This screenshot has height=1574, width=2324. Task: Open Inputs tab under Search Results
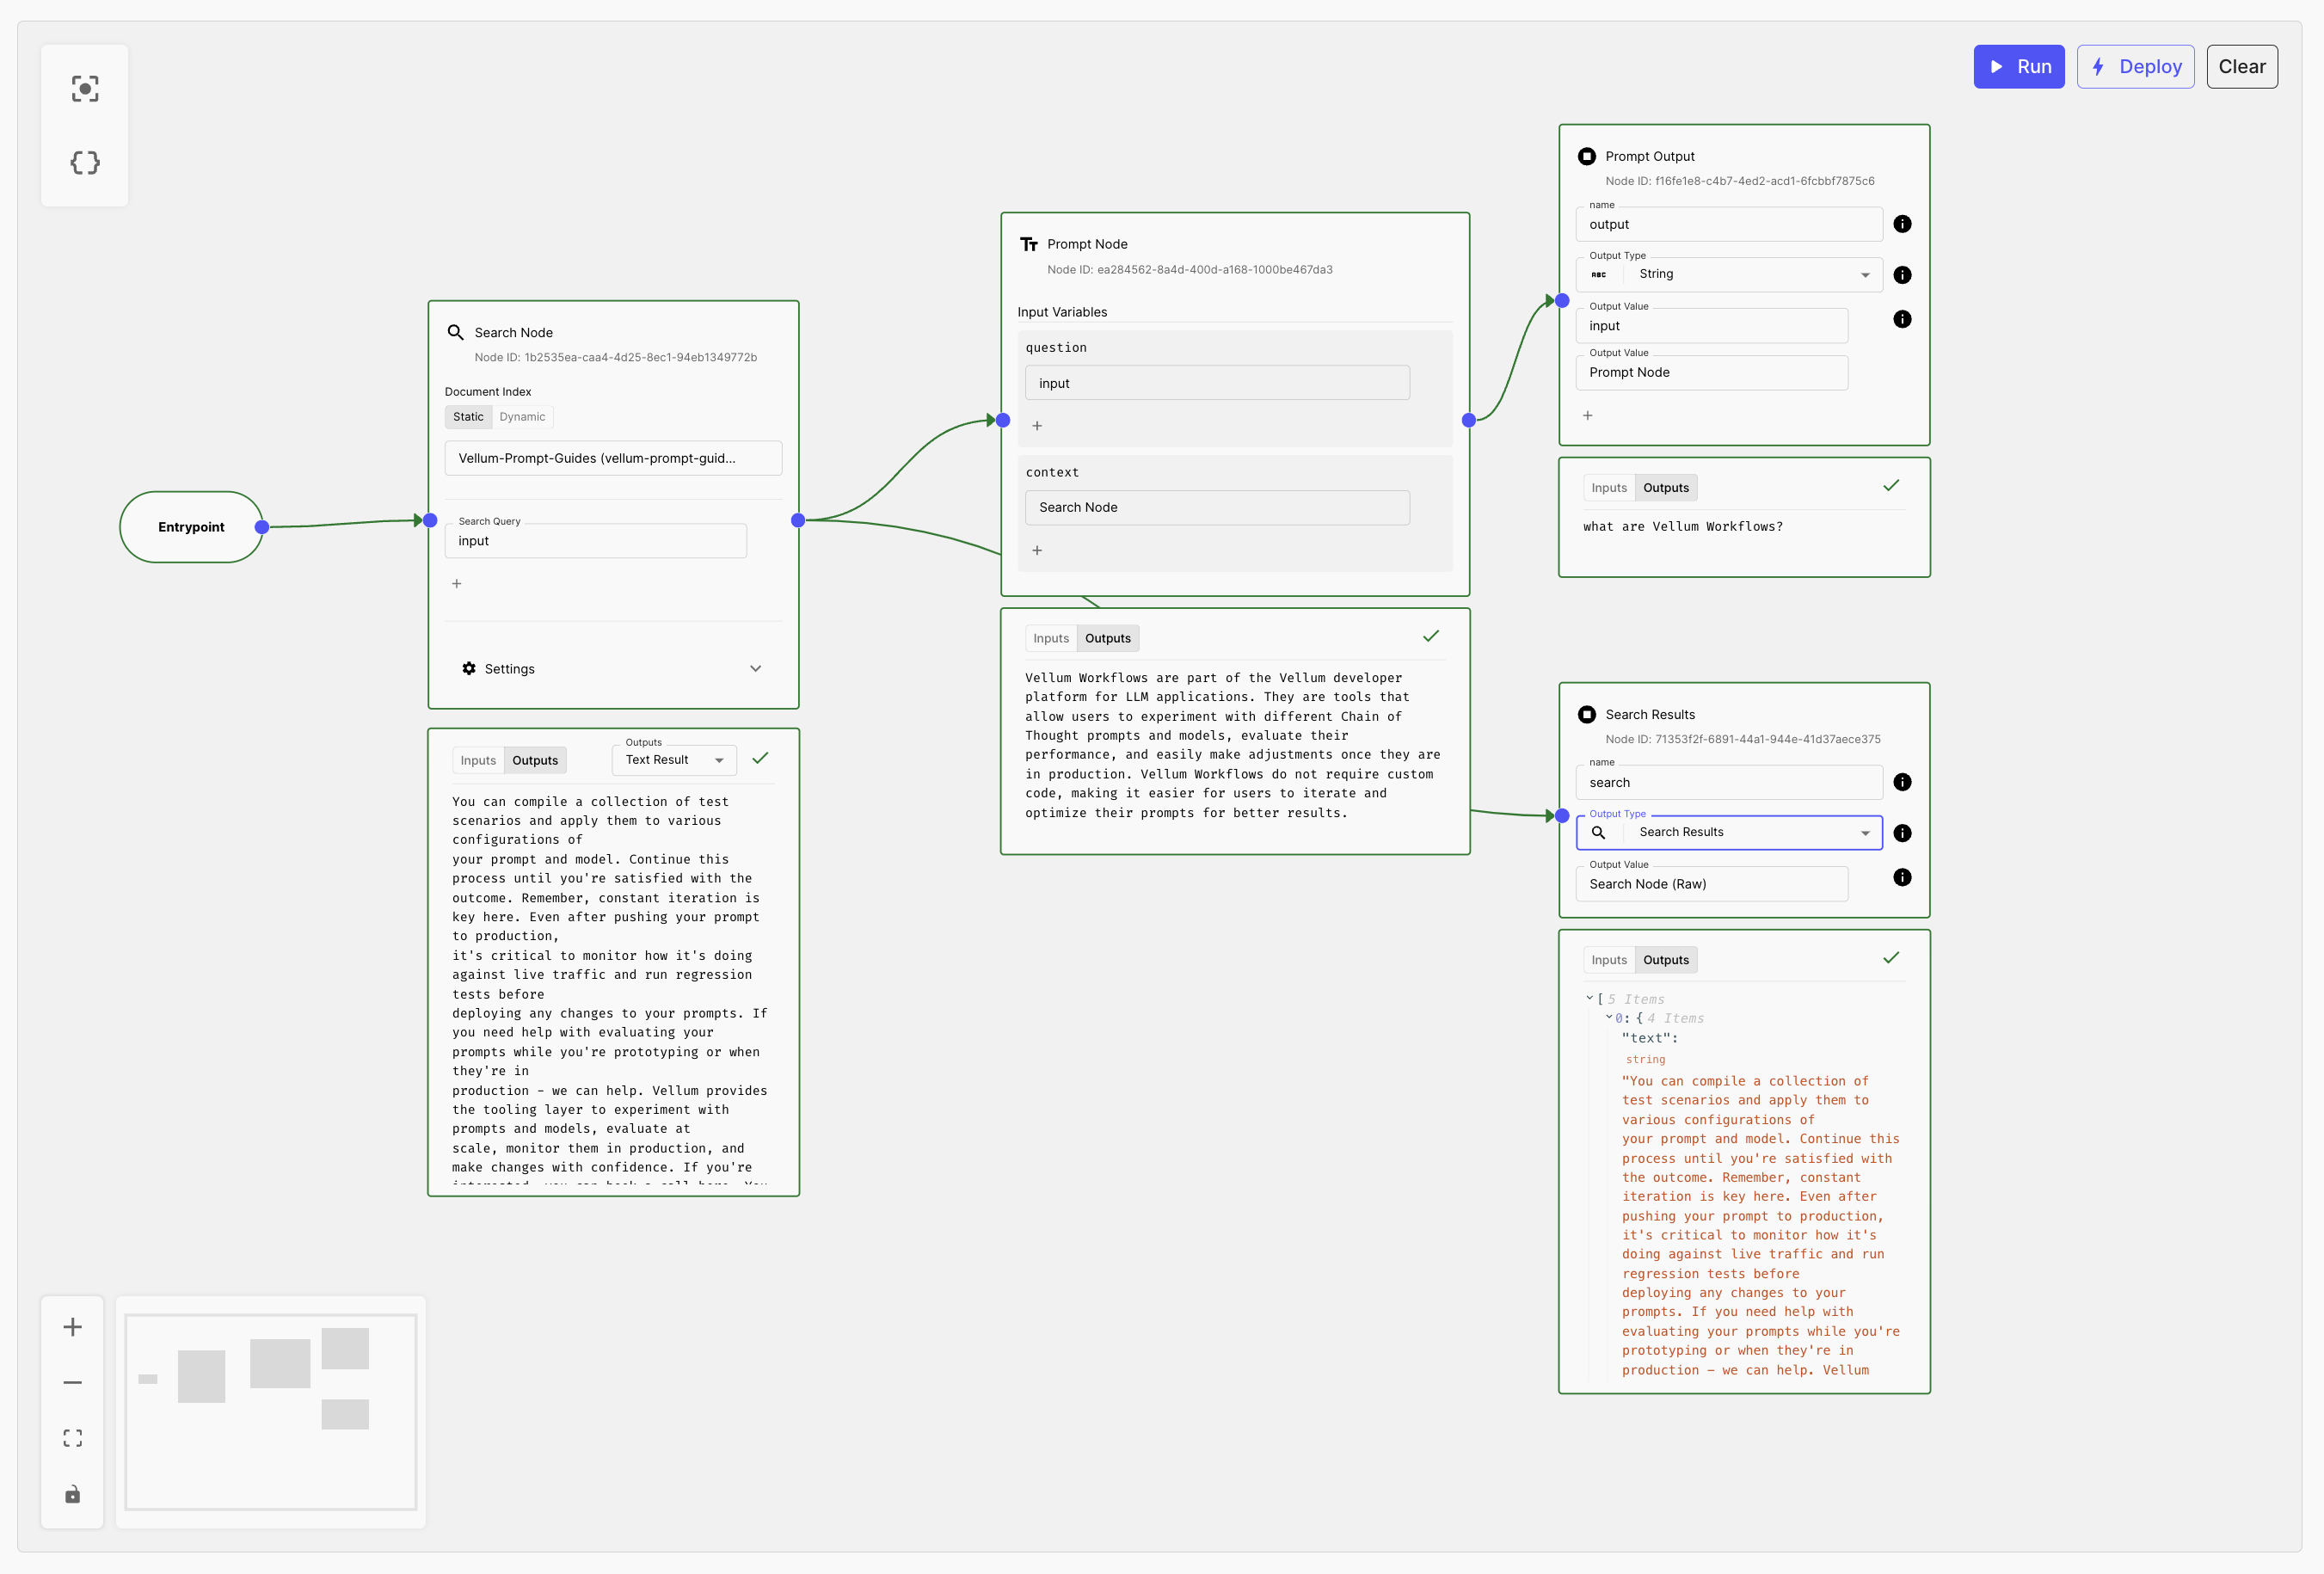pyautogui.click(x=1609, y=960)
